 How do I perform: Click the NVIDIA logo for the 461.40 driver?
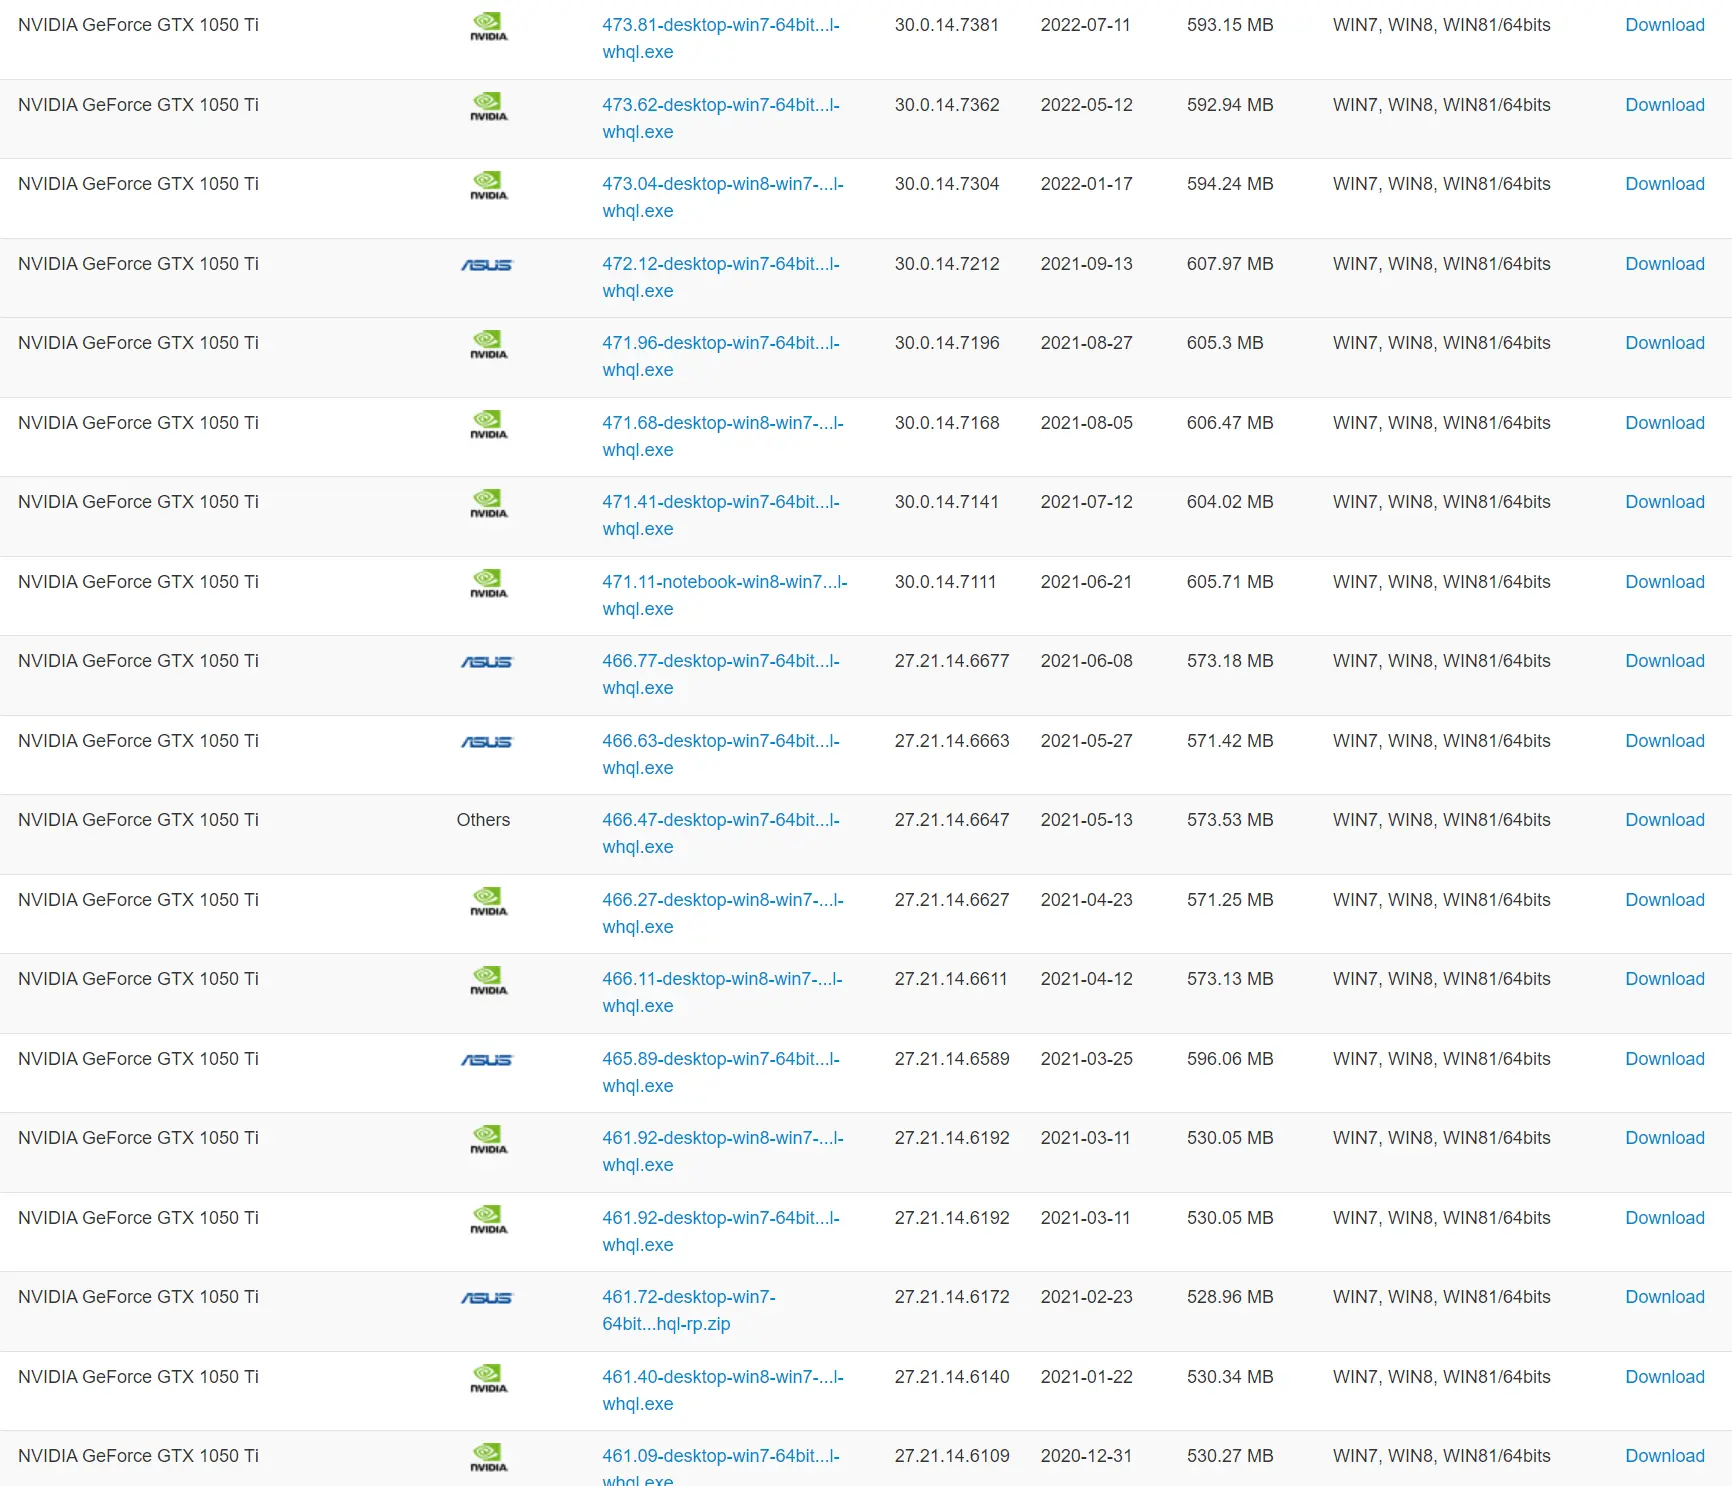point(488,1378)
